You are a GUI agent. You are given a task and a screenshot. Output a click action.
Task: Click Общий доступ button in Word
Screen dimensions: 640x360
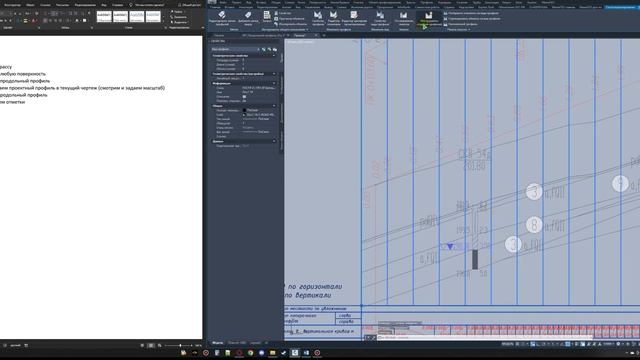click(x=189, y=5)
